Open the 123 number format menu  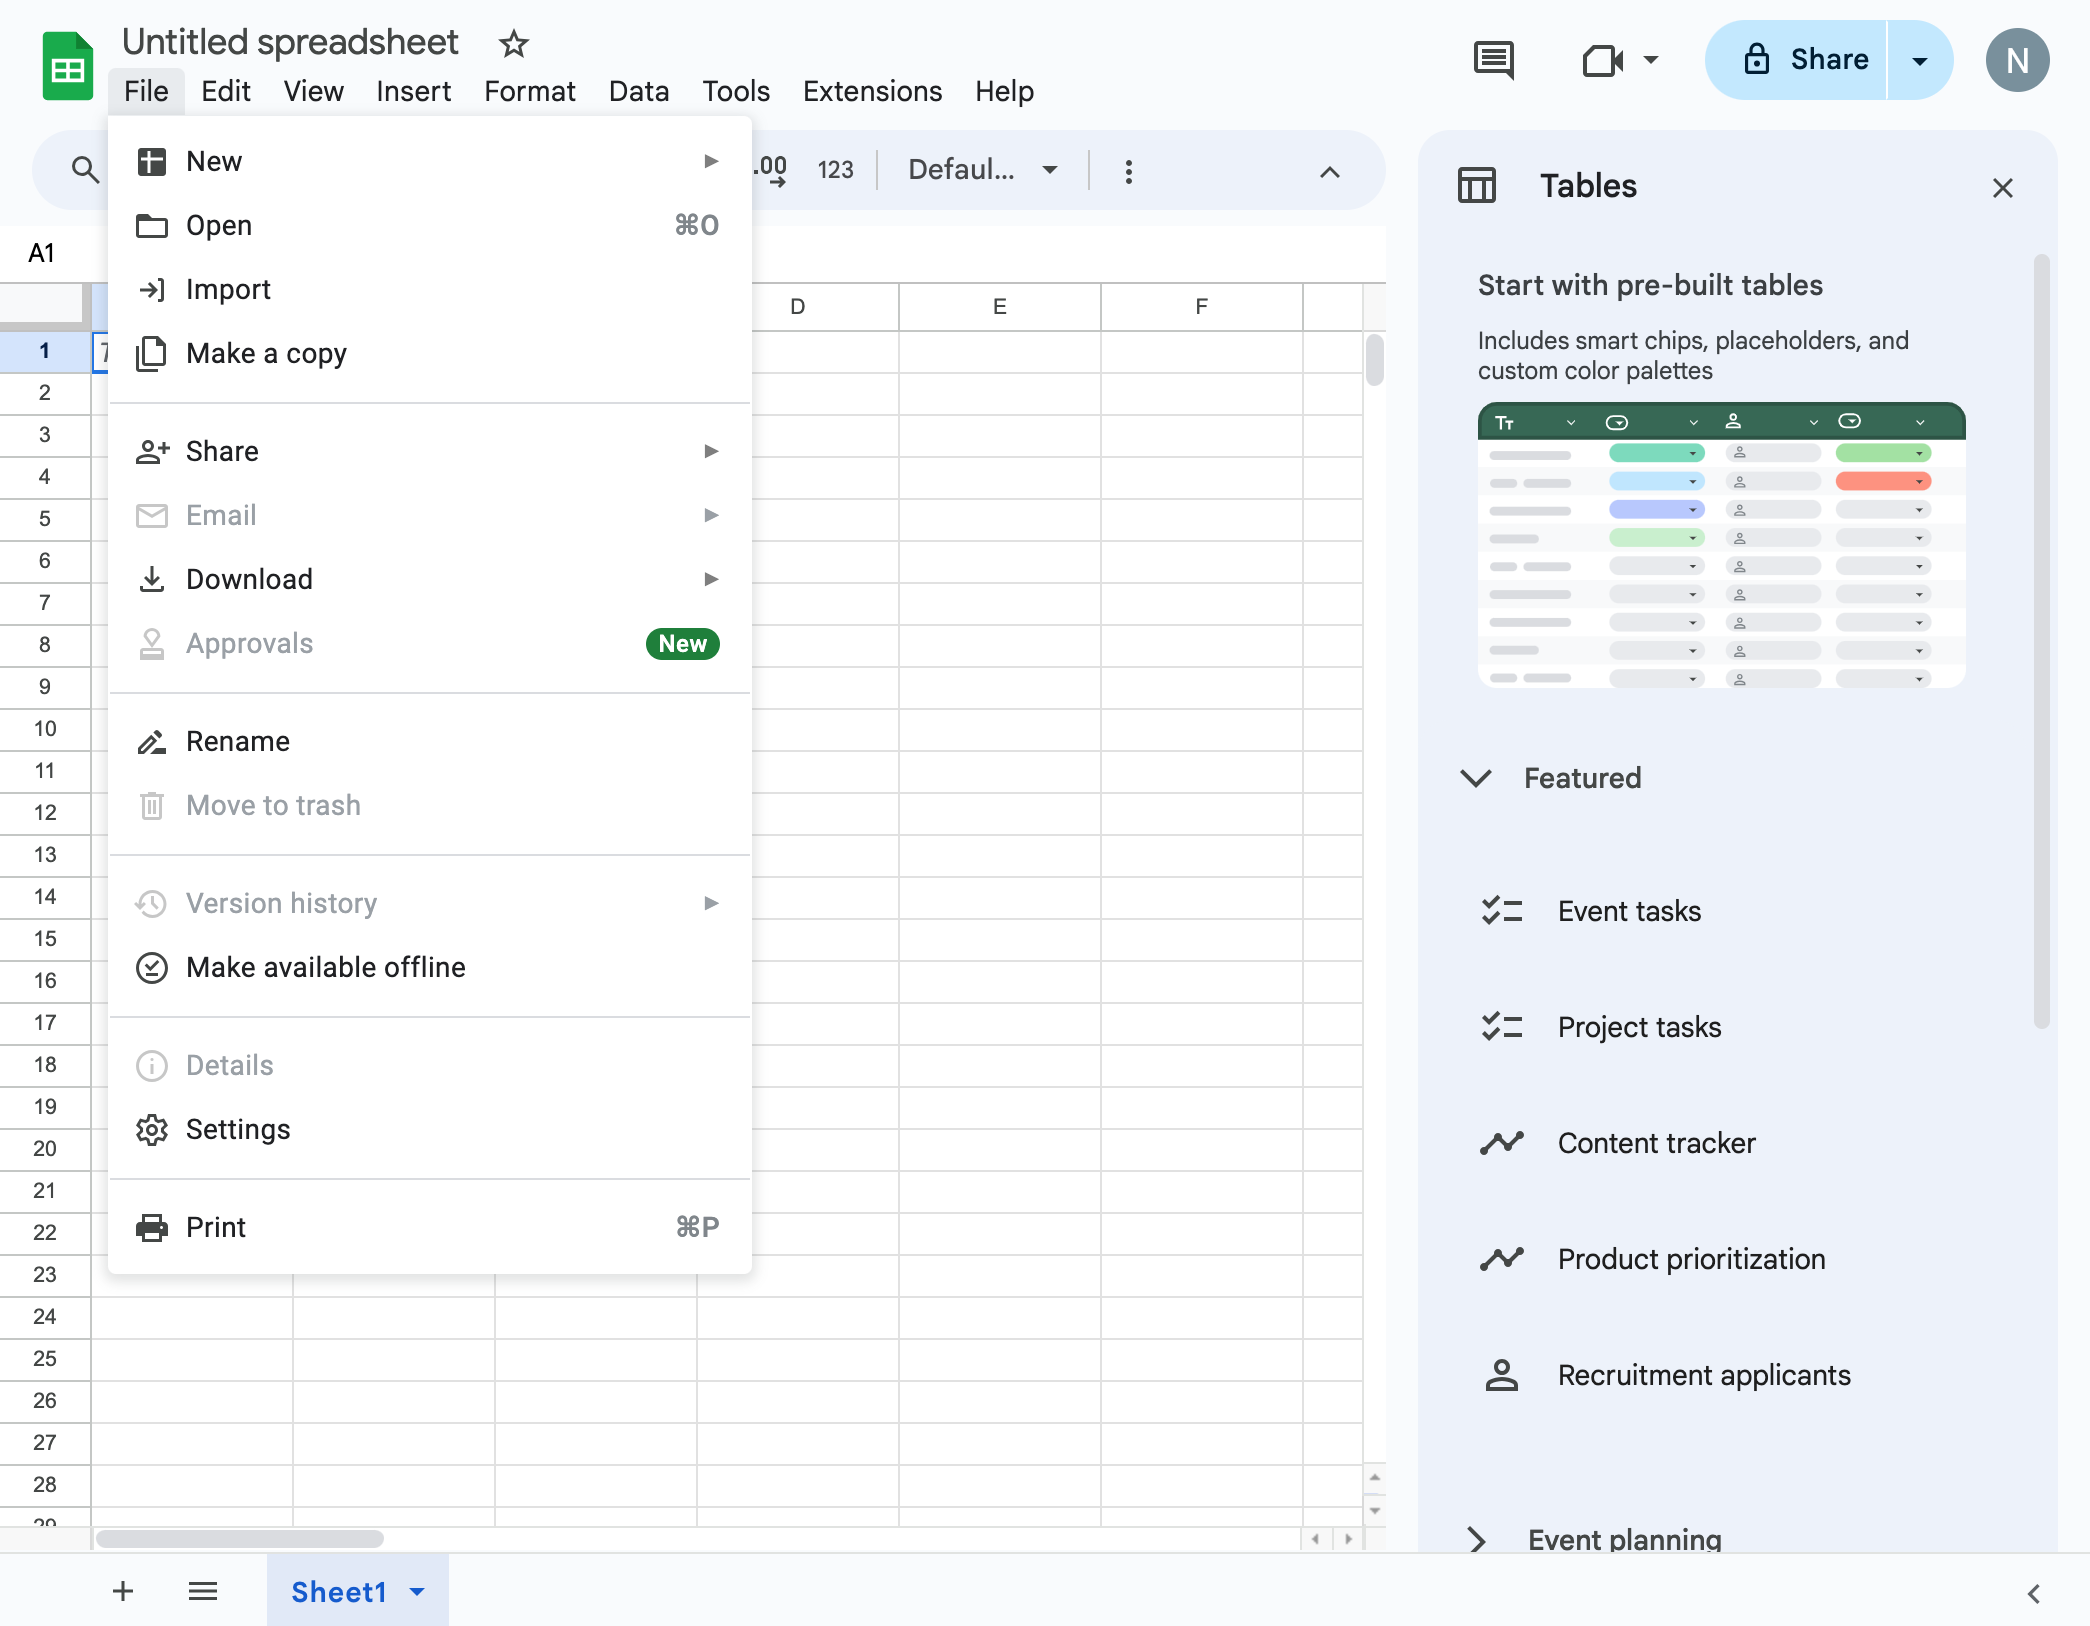click(835, 171)
